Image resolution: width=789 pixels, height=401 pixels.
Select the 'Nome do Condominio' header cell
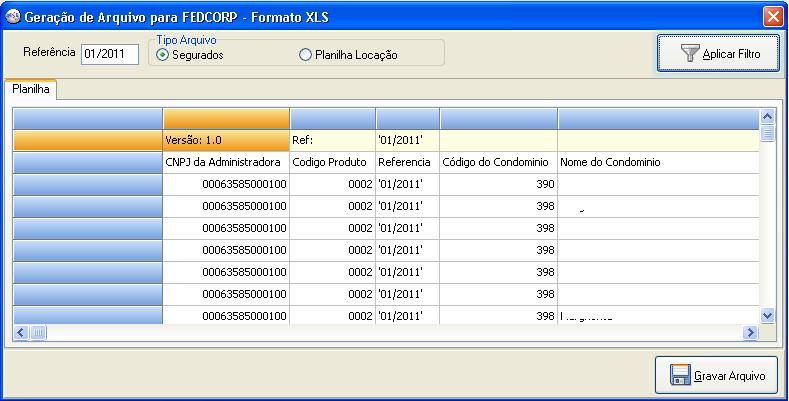(x=655, y=162)
